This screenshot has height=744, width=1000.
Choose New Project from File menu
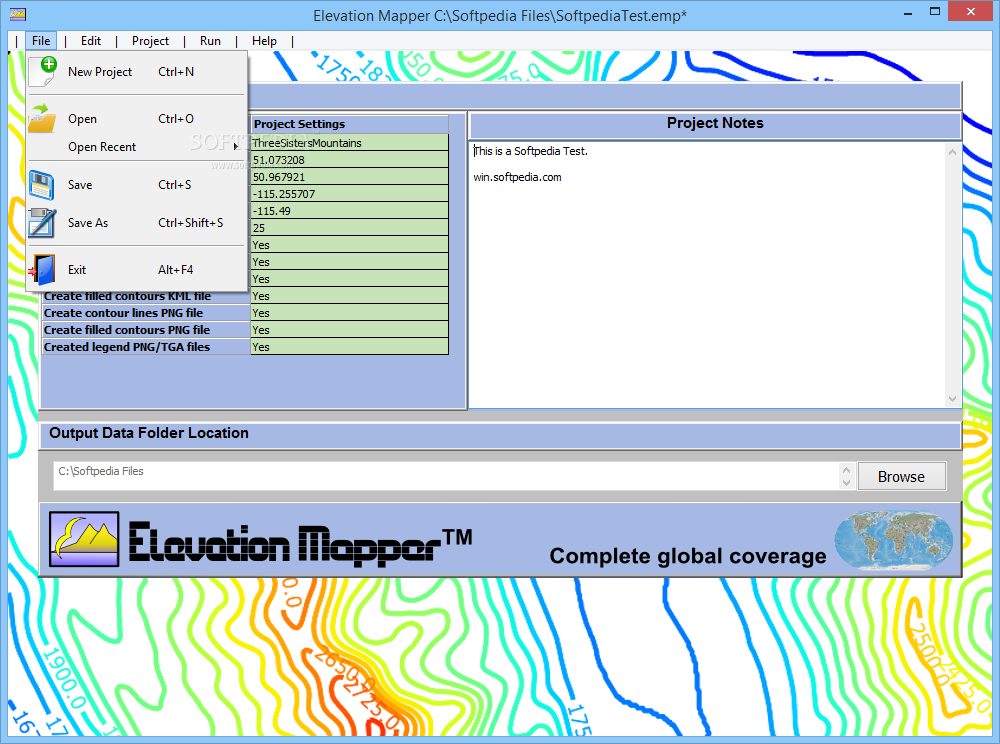[x=136, y=72]
